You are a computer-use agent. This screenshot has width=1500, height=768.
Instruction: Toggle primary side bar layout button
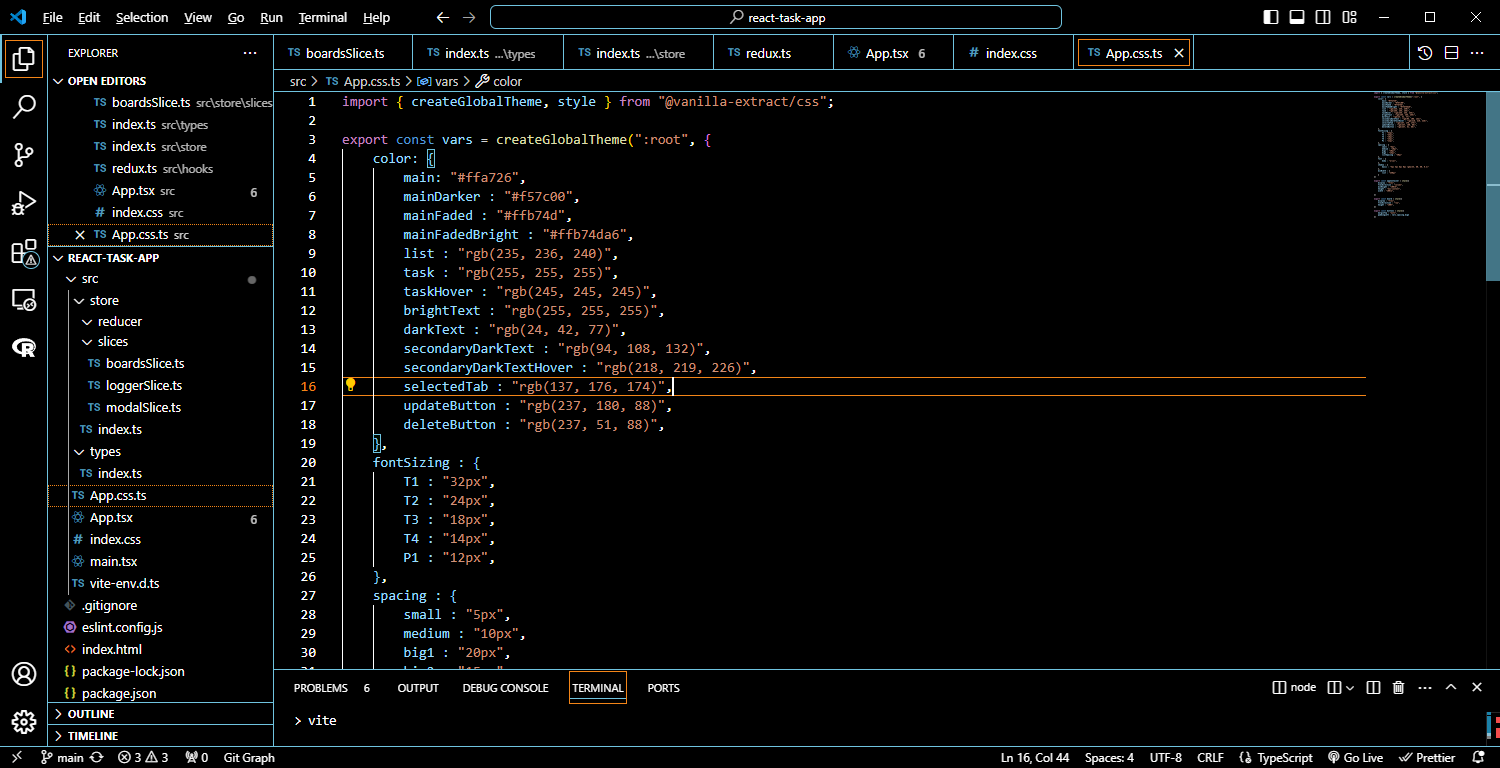tap(1271, 17)
